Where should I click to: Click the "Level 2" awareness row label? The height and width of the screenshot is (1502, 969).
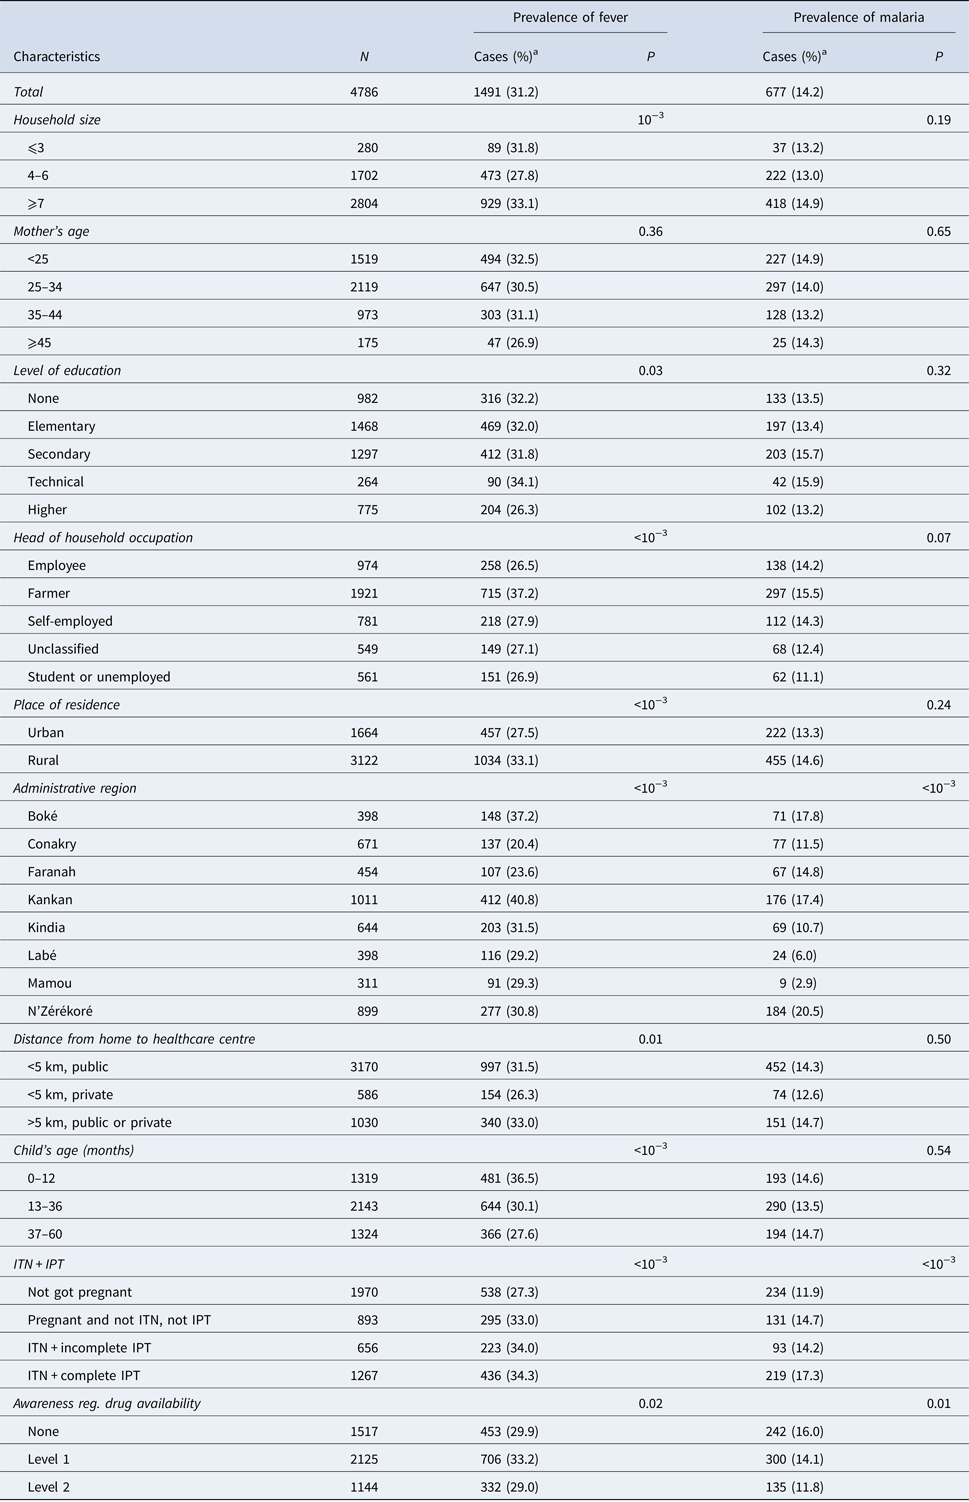[x=49, y=1487]
